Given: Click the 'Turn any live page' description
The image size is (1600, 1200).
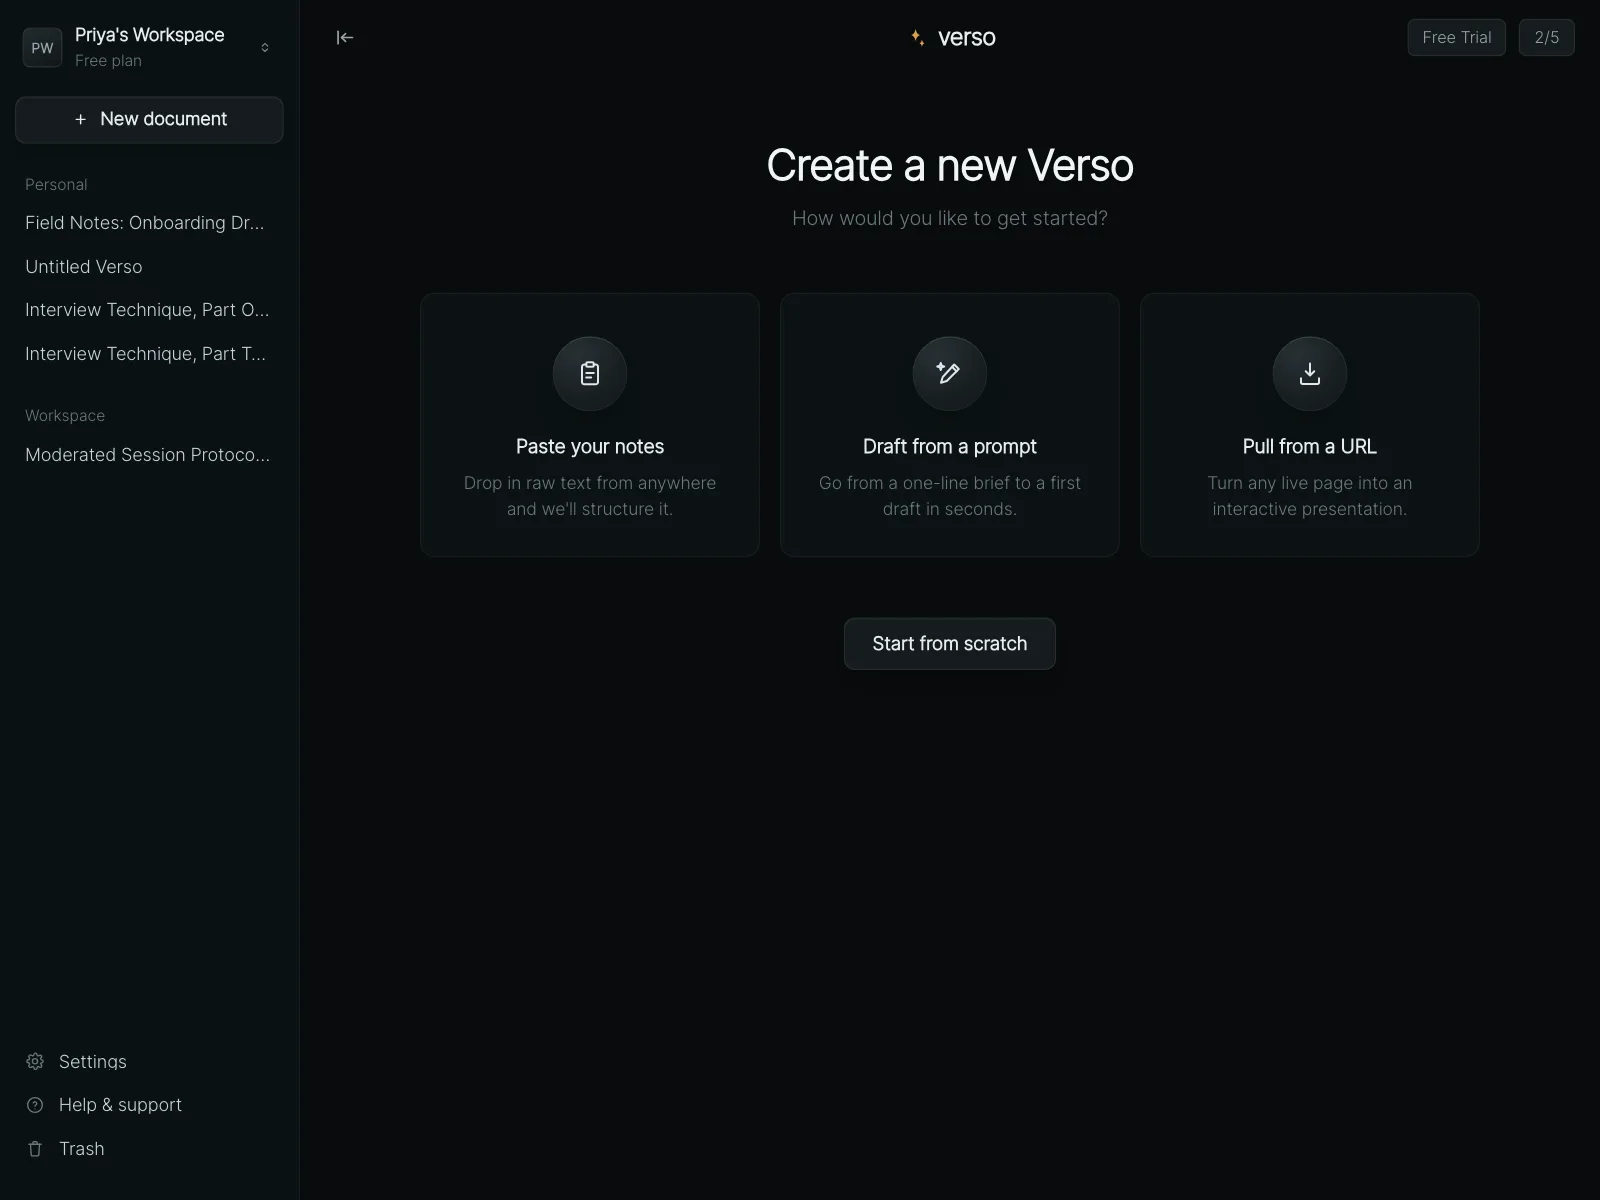Looking at the screenshot, I should [1310, 496].
